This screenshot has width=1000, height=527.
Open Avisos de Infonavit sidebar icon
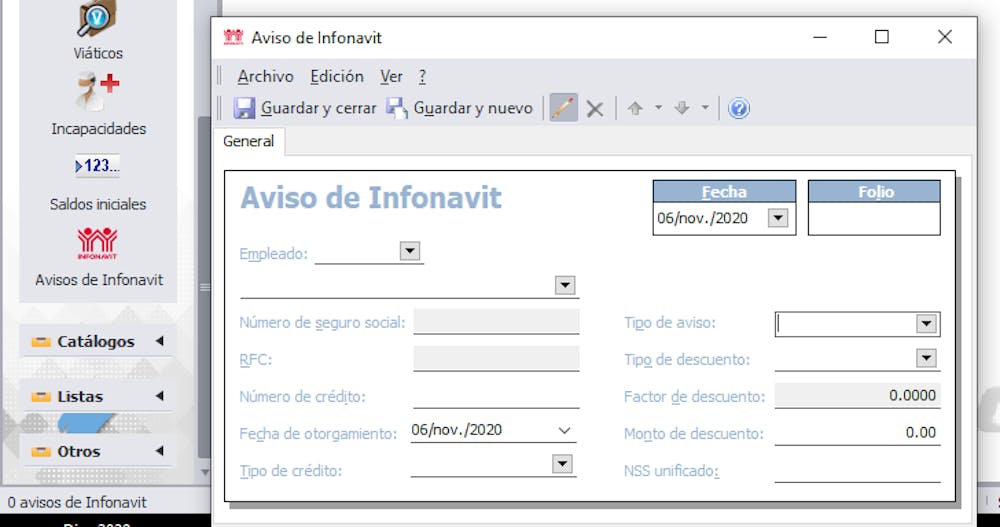coord(98,243)
